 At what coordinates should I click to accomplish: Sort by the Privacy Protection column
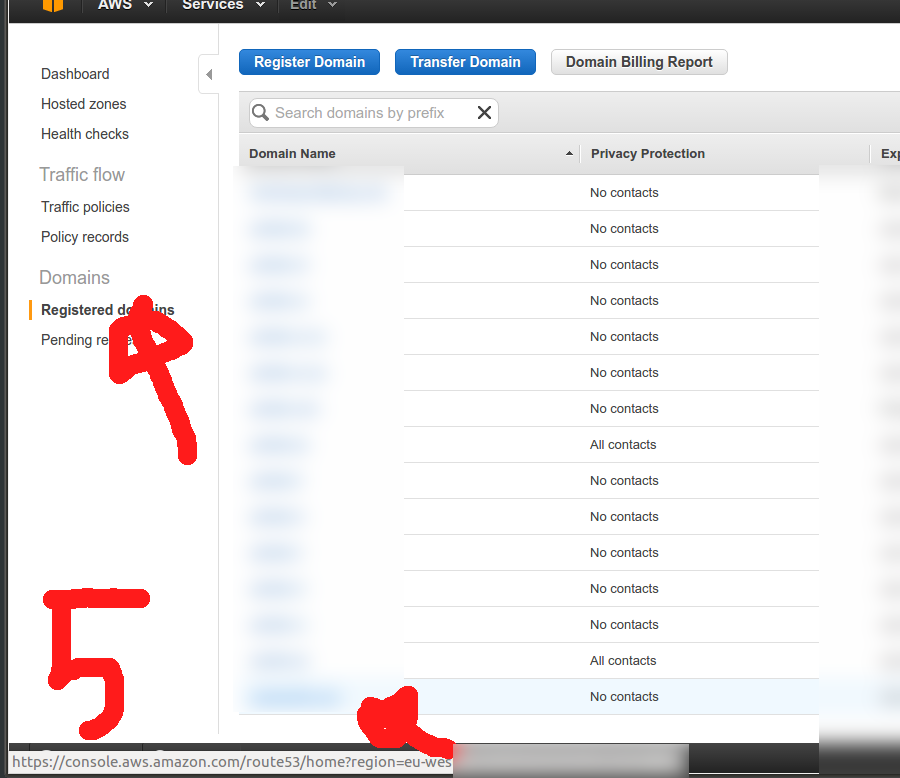click(647, 154)
